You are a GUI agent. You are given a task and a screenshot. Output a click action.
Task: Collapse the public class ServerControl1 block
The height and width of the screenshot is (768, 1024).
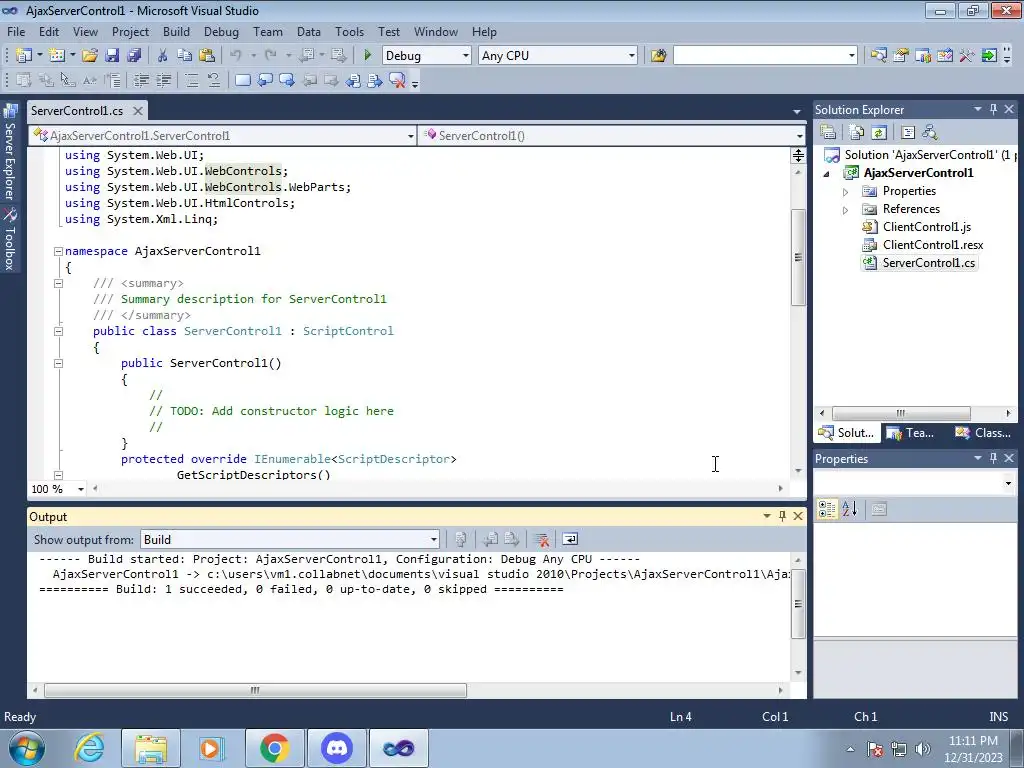[58, 331]
